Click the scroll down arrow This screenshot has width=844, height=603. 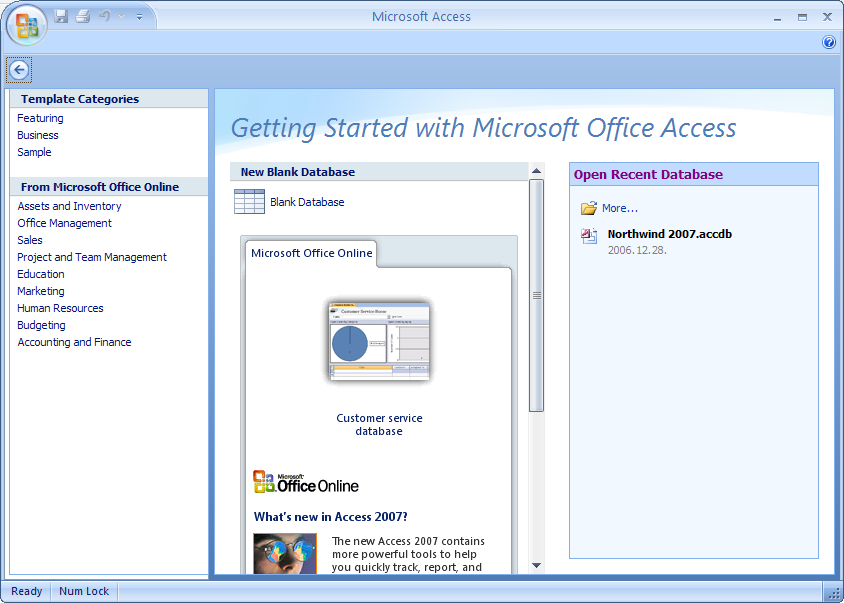pos(536,565)
